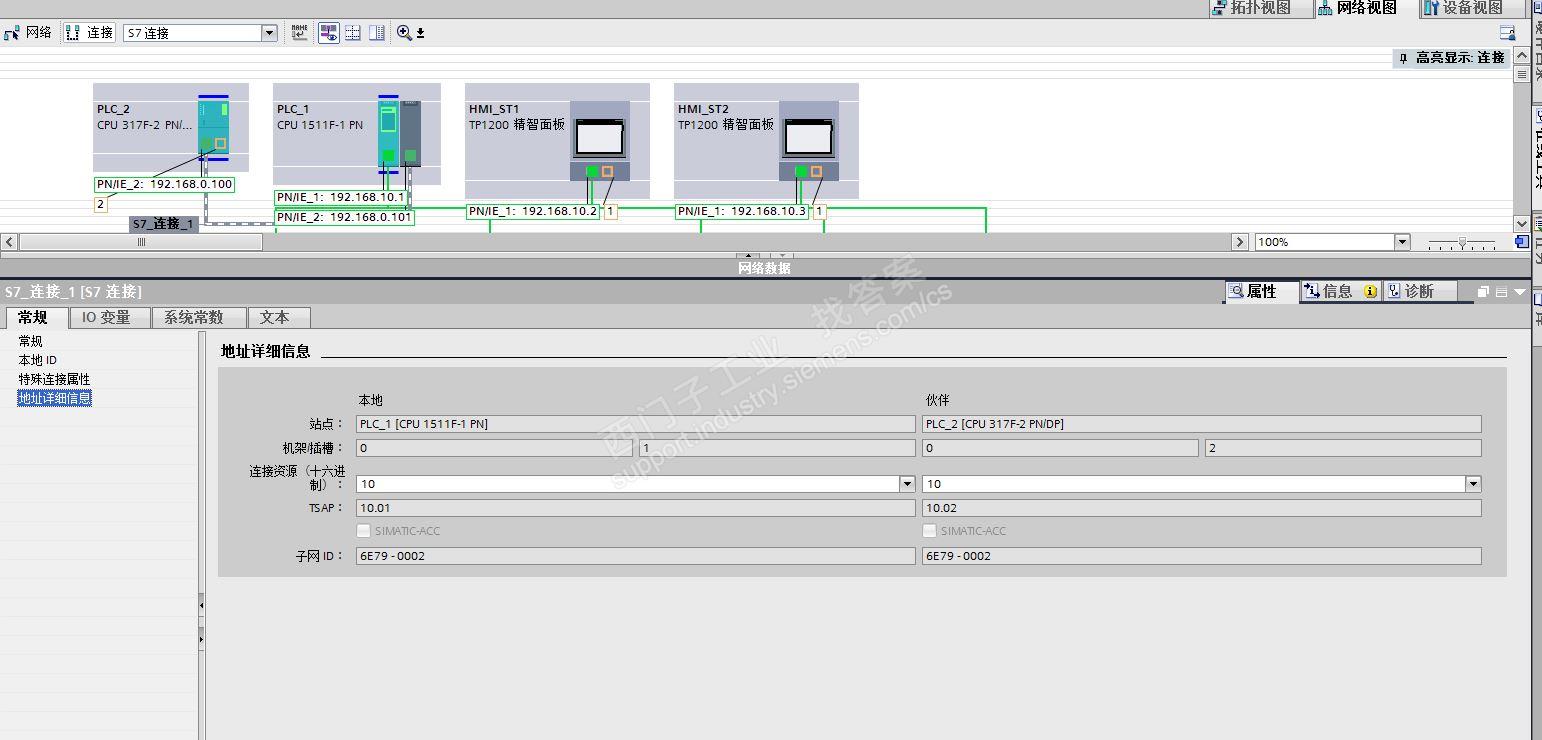Open the S7 连接 connection type dropdown
This screenshot has width=1542, height=740.
[269, 33]
